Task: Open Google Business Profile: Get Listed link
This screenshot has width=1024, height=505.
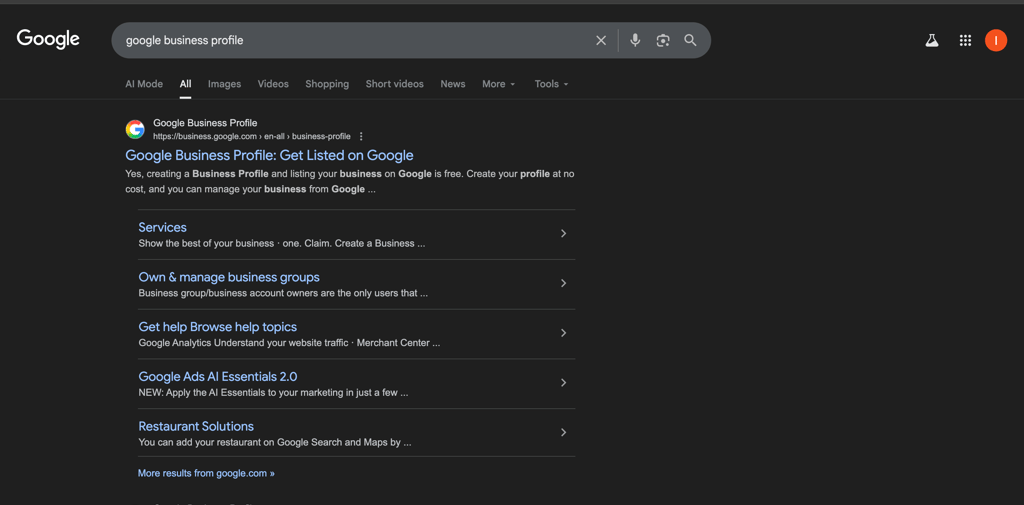Action: coord(269,156)
